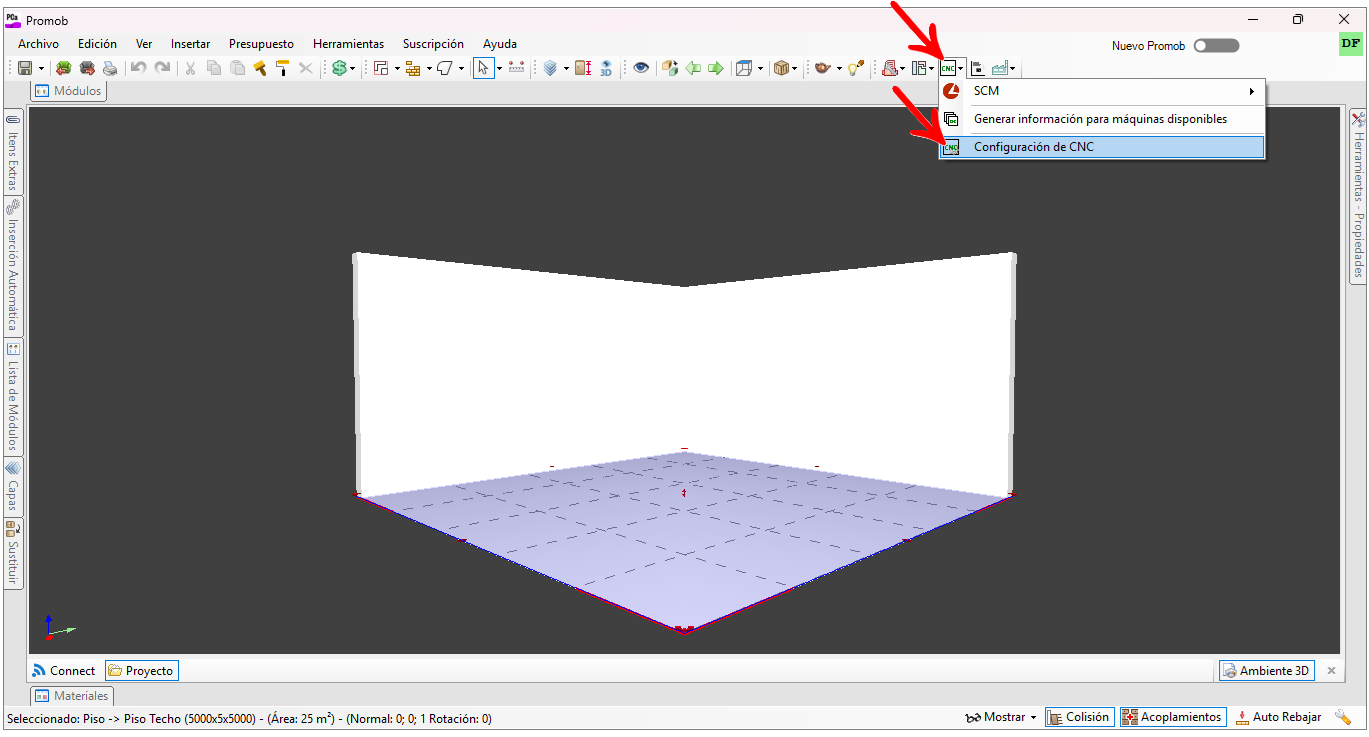The width and height of the screenshot is (1369, 737).
Task: Click the Delete X icon
Action: coord(306,68)
